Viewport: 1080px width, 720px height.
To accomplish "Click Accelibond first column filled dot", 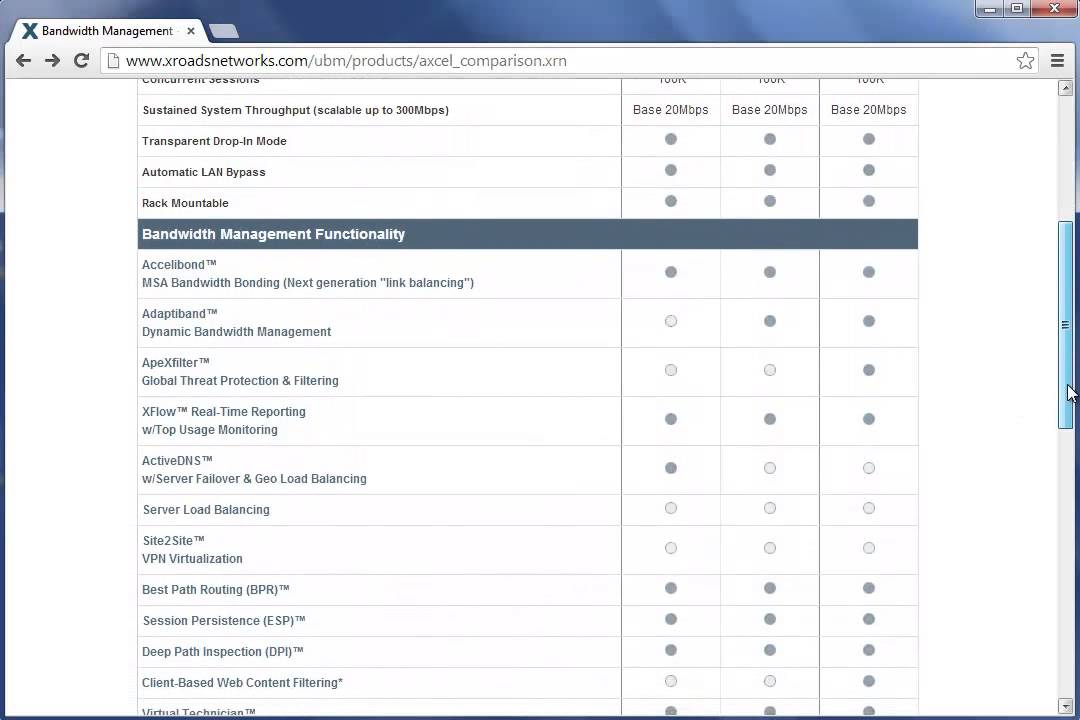I will [671, 272].
